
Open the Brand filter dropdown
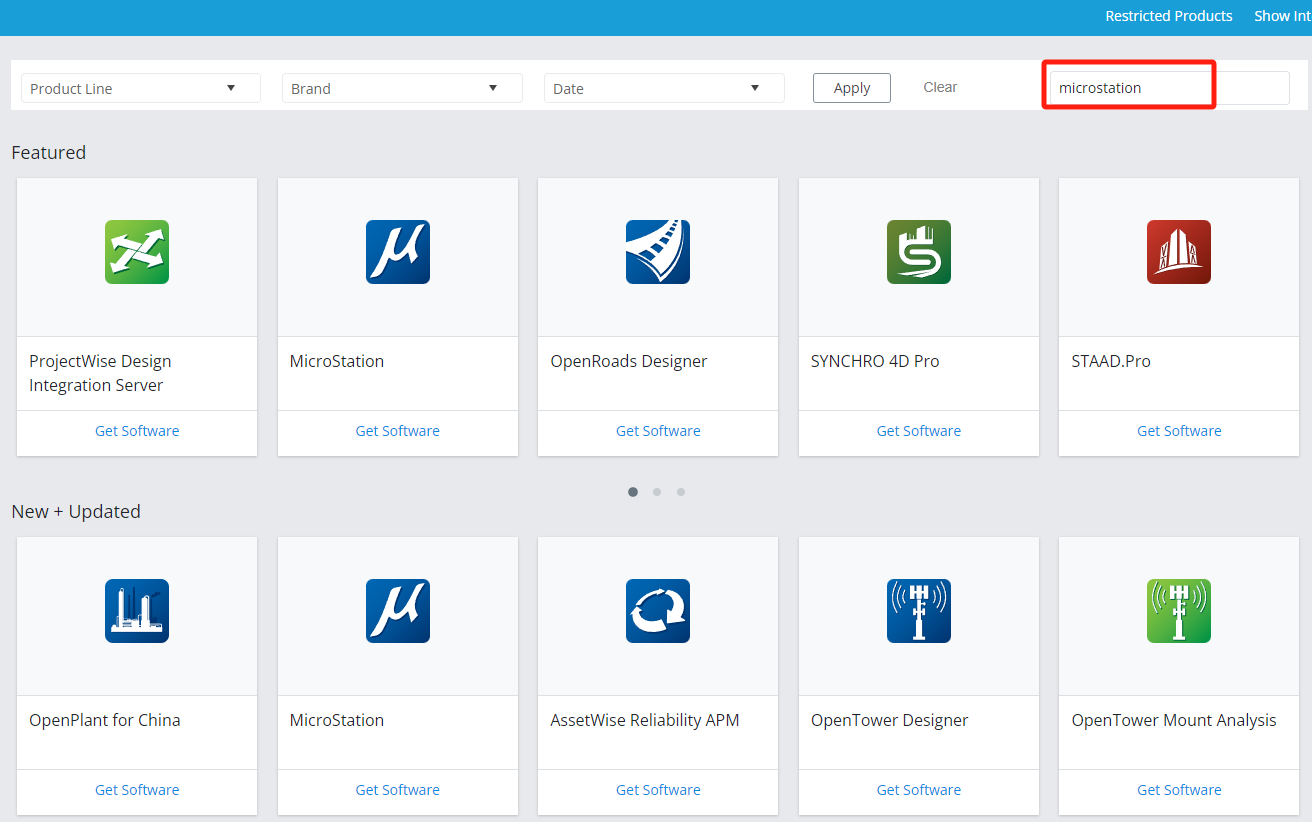pos(402,88)
